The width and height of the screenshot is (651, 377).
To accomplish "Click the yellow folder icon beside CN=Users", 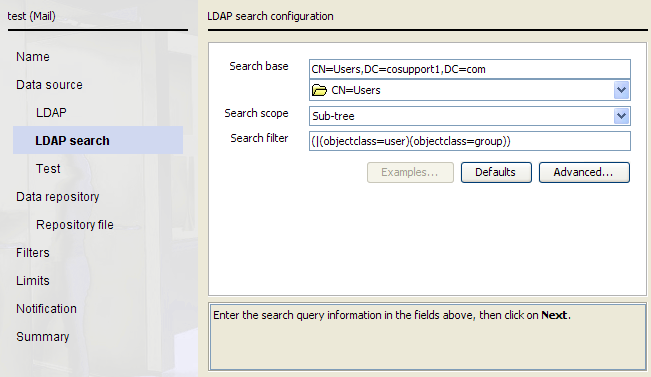I will click(x=319, y=90).
